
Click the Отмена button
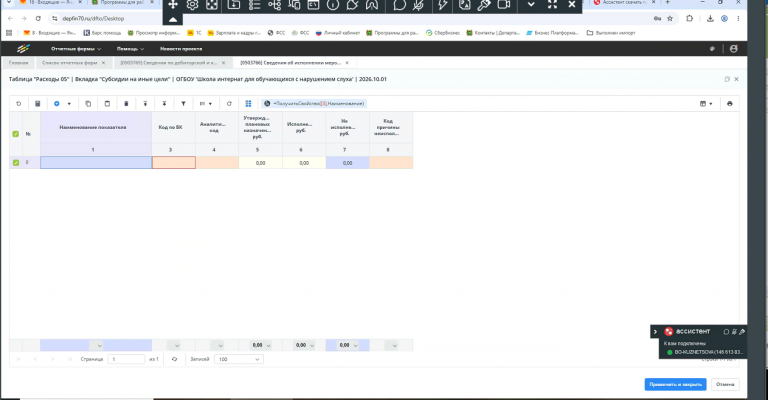point(725,384)
